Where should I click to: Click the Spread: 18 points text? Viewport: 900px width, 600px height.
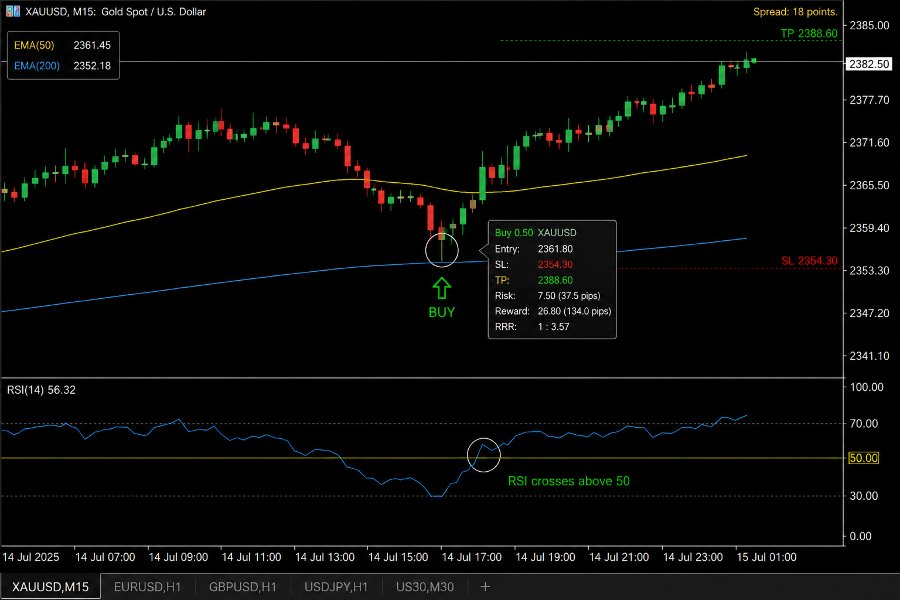pyautogui.click(x=795, y=11)
